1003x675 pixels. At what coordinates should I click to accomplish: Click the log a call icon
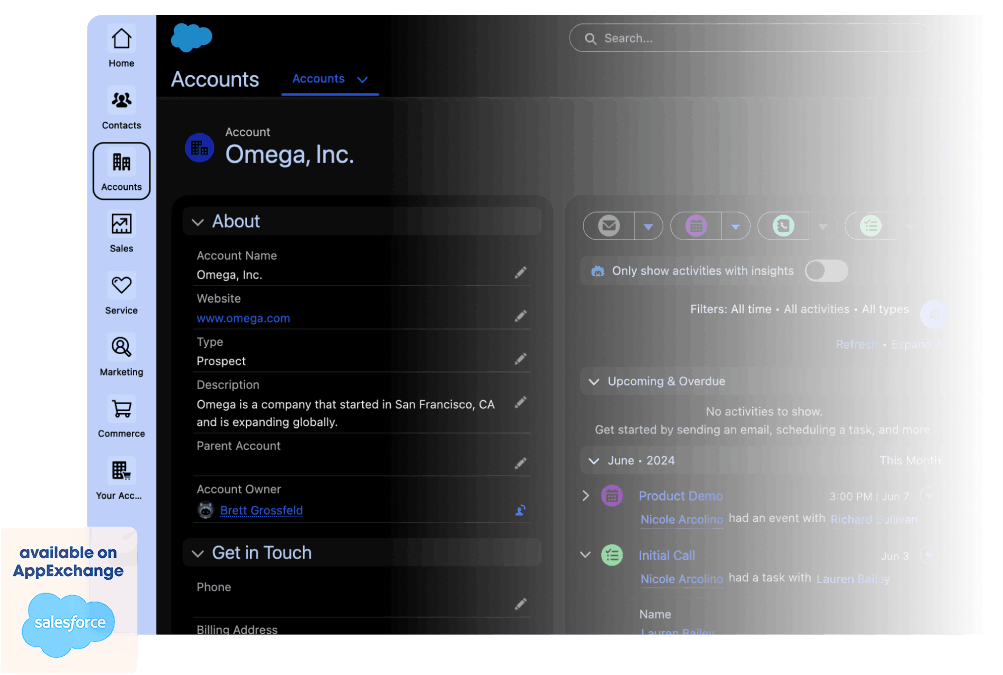(783, 227)
